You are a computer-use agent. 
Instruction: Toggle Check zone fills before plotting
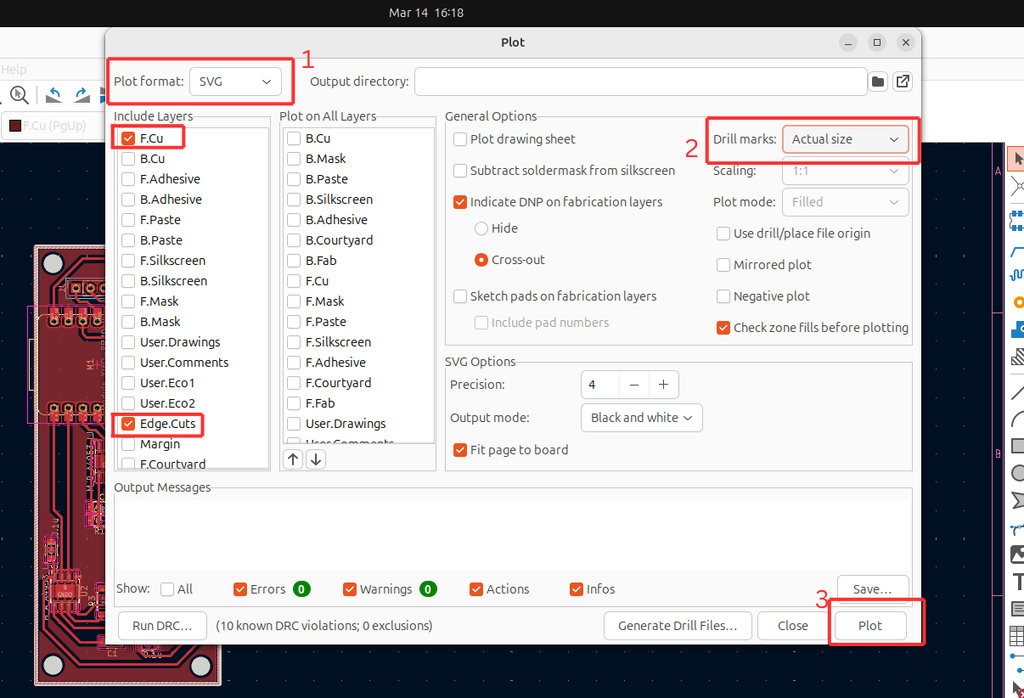coord(723,328)
